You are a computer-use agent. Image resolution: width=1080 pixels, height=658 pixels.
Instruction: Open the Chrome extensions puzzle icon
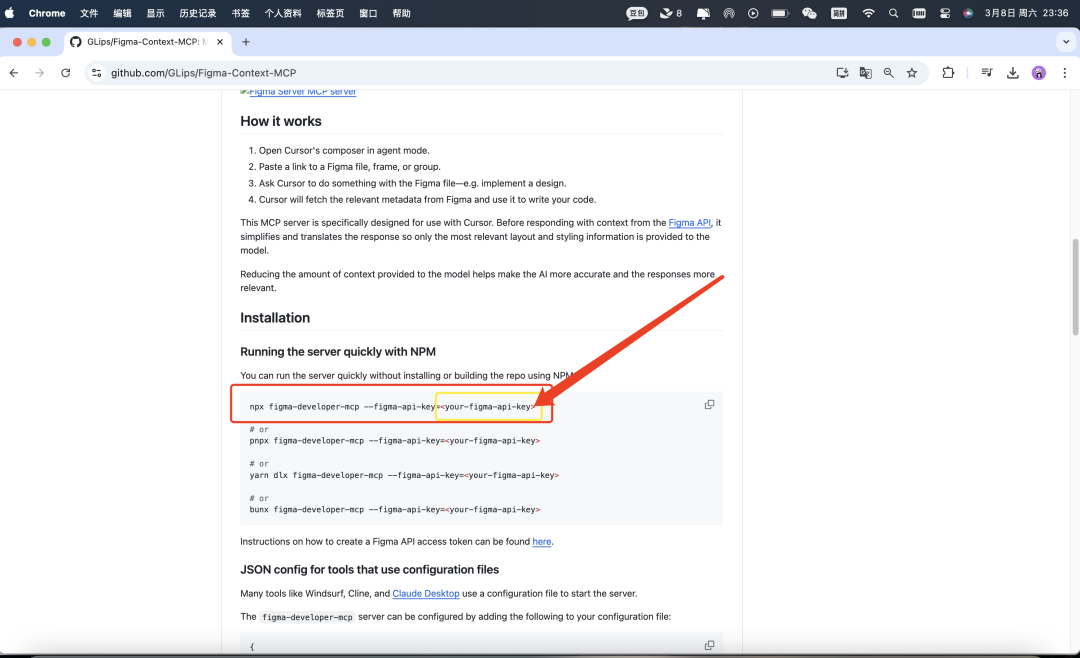948,73
